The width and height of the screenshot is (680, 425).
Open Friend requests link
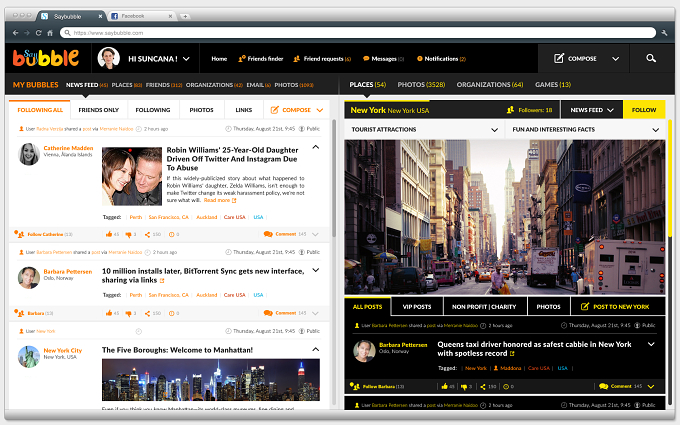[x=322, y=59]
